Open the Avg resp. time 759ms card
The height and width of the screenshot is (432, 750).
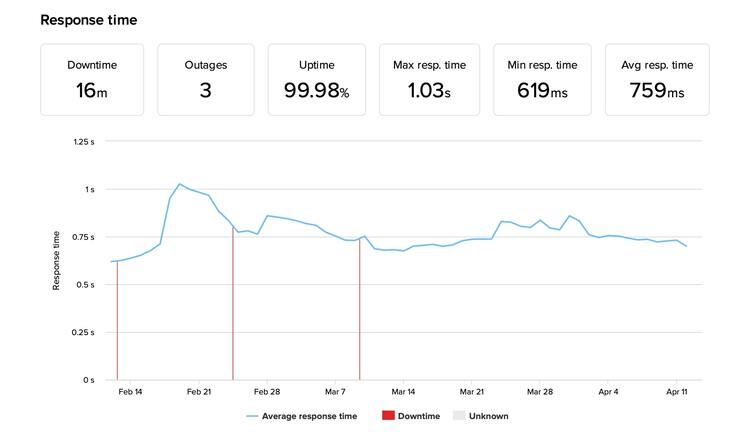pos(657,79)
